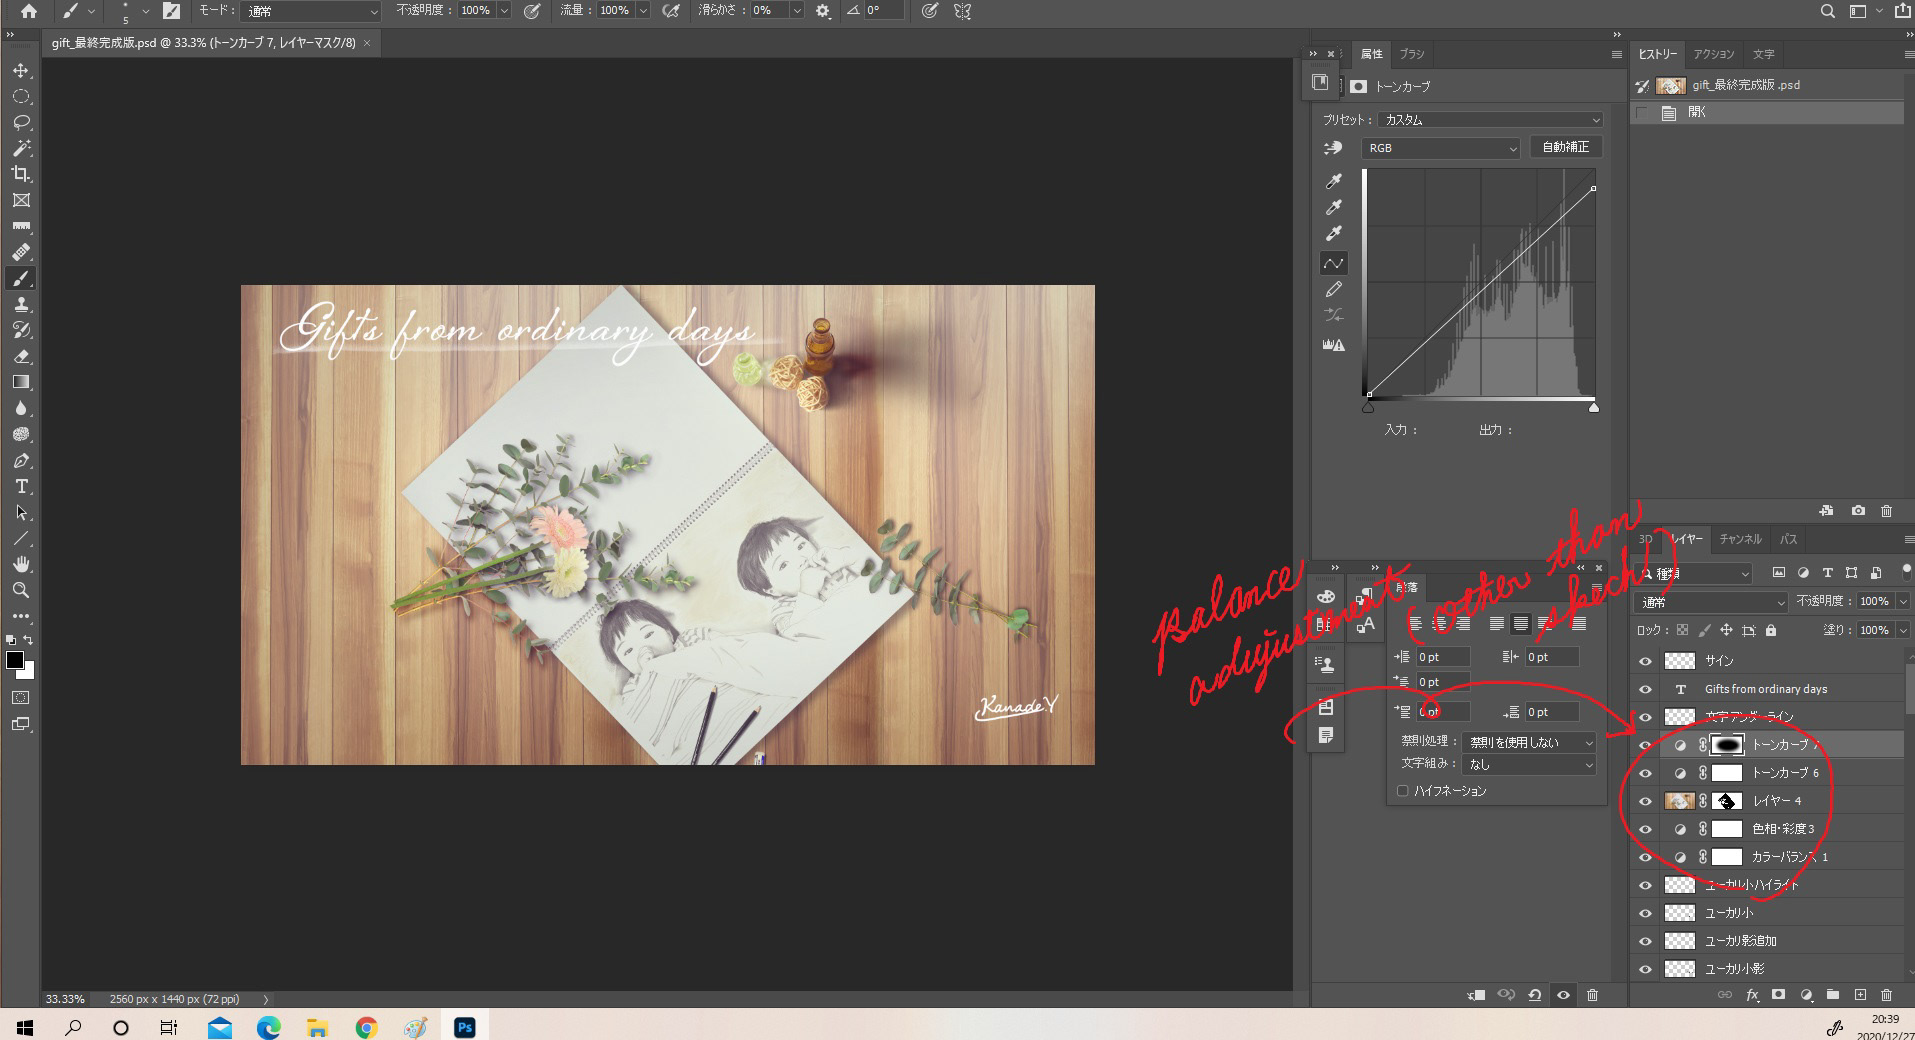Open the Layers 不透明度 dropdown arrow

click(1901, 602)
